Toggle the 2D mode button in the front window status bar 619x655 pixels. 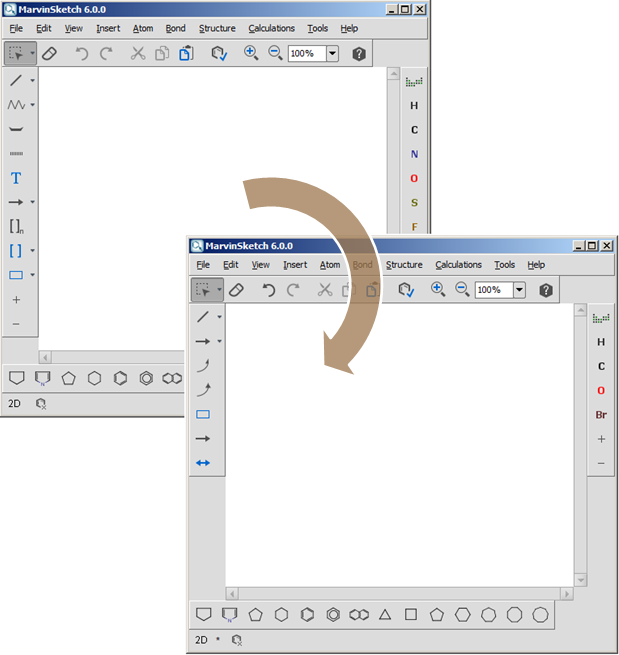tap(201, 639)
